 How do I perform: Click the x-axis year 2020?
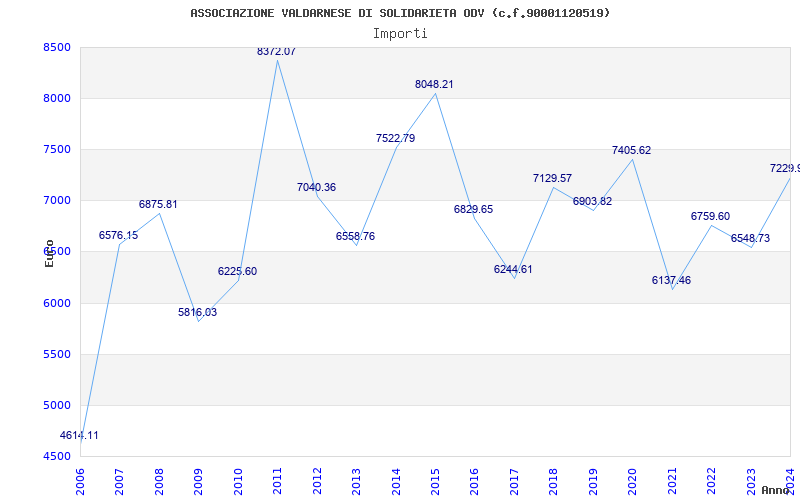(x=633, y=481)
